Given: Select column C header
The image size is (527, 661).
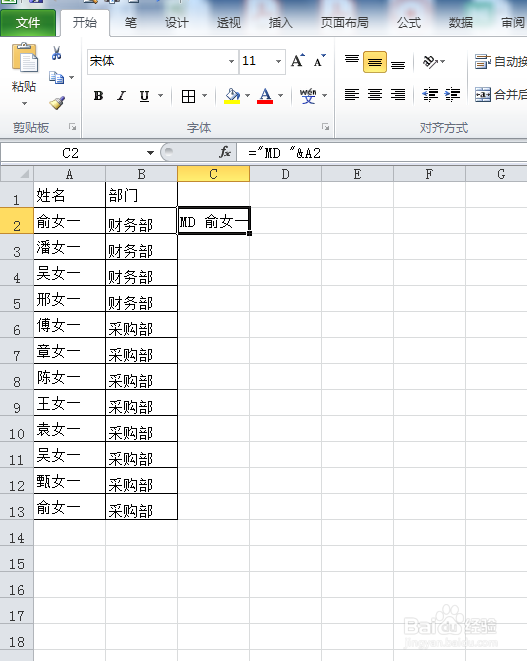Looking at the screenshot, I should coord(213,174).
